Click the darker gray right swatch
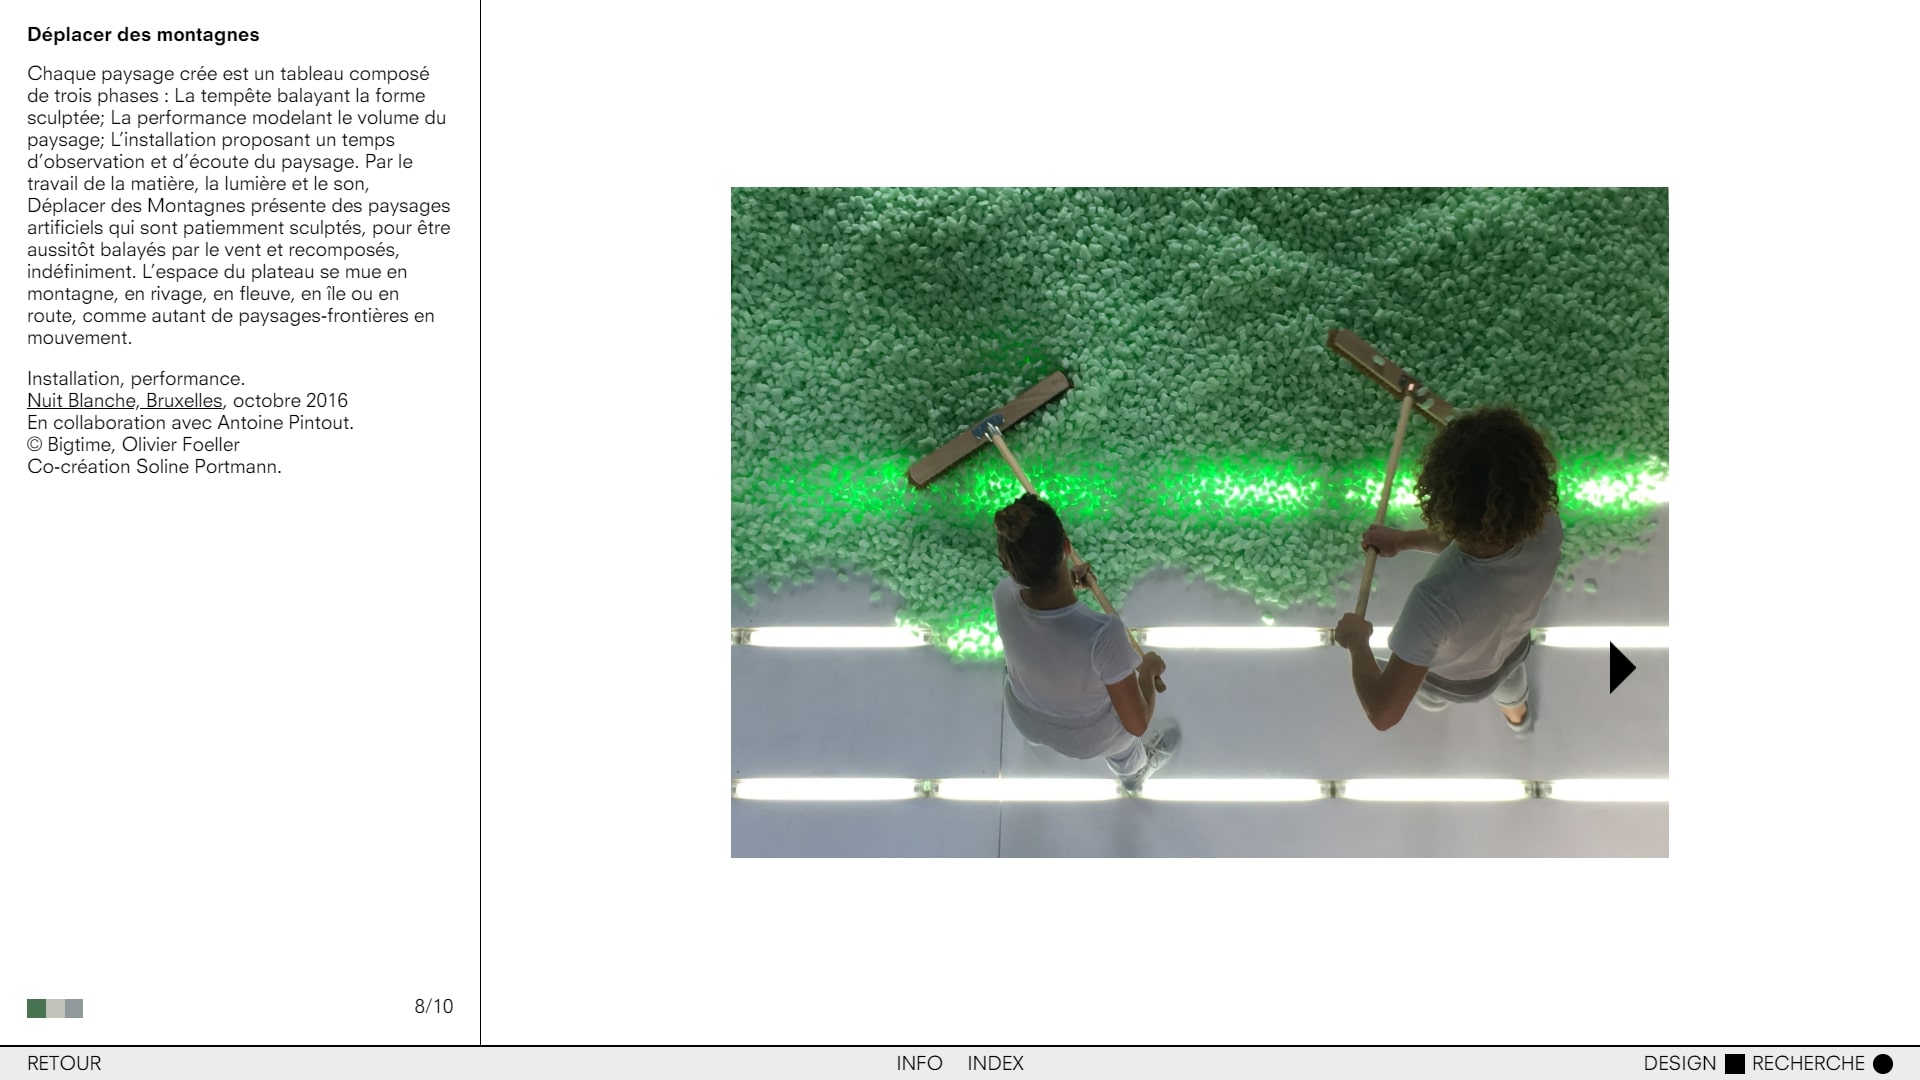This screenshot has width=1920, height=1080. click(74, 1008)
